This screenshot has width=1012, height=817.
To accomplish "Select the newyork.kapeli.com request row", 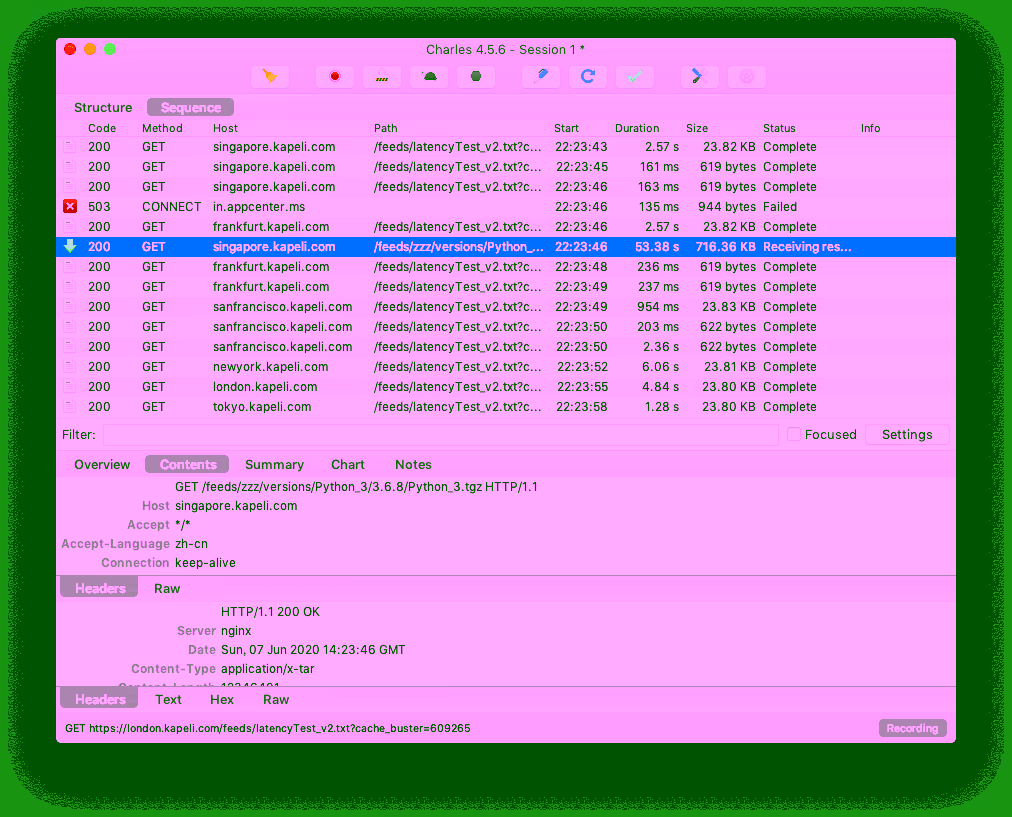I will point(506,367).
